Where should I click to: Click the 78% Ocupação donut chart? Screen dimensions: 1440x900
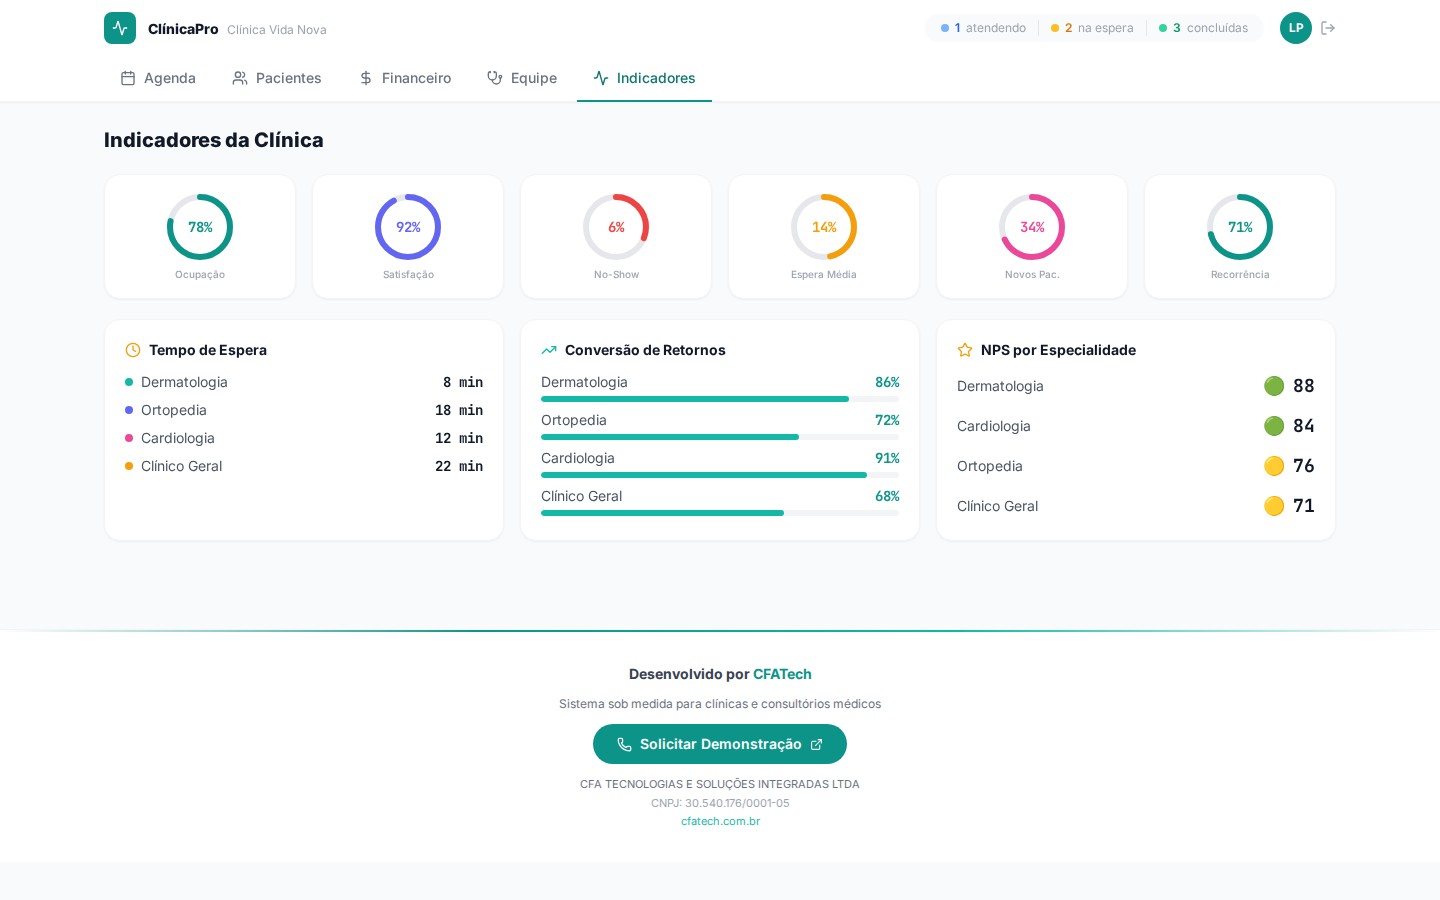(x=200, y=227)
